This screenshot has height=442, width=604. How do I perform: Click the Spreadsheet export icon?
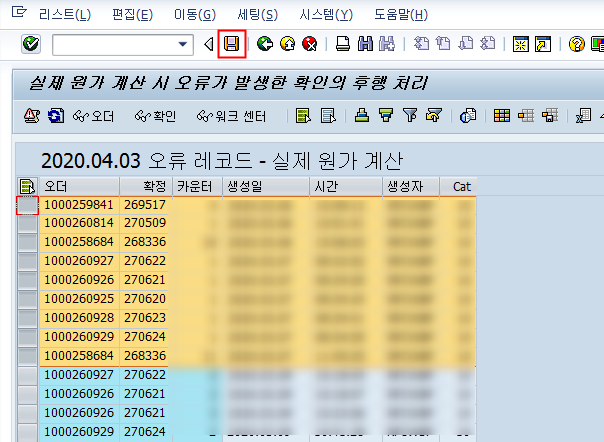pos(583,116)
